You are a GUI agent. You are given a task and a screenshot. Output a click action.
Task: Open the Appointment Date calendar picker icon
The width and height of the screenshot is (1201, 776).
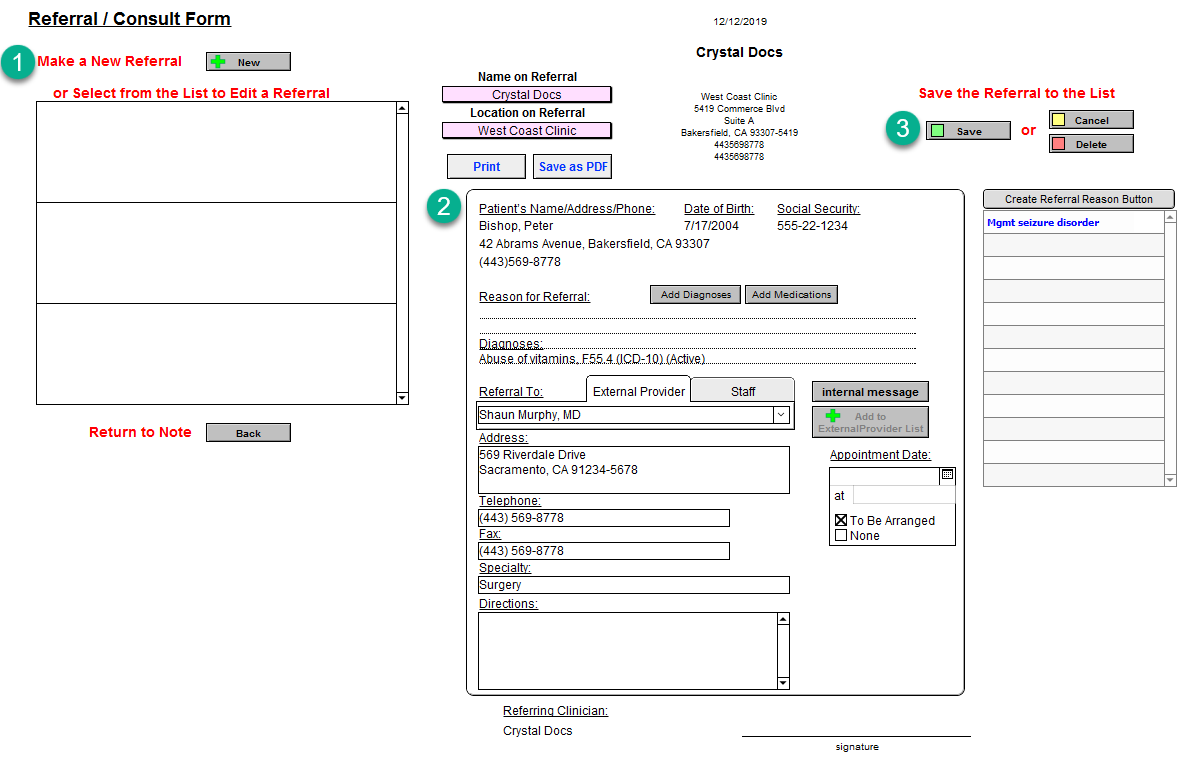click(947, 474)
